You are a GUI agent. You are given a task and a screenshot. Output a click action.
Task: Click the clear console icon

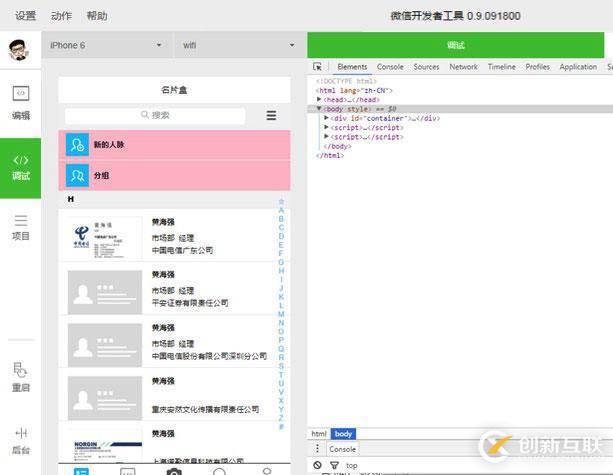click(x=317, y=465)
